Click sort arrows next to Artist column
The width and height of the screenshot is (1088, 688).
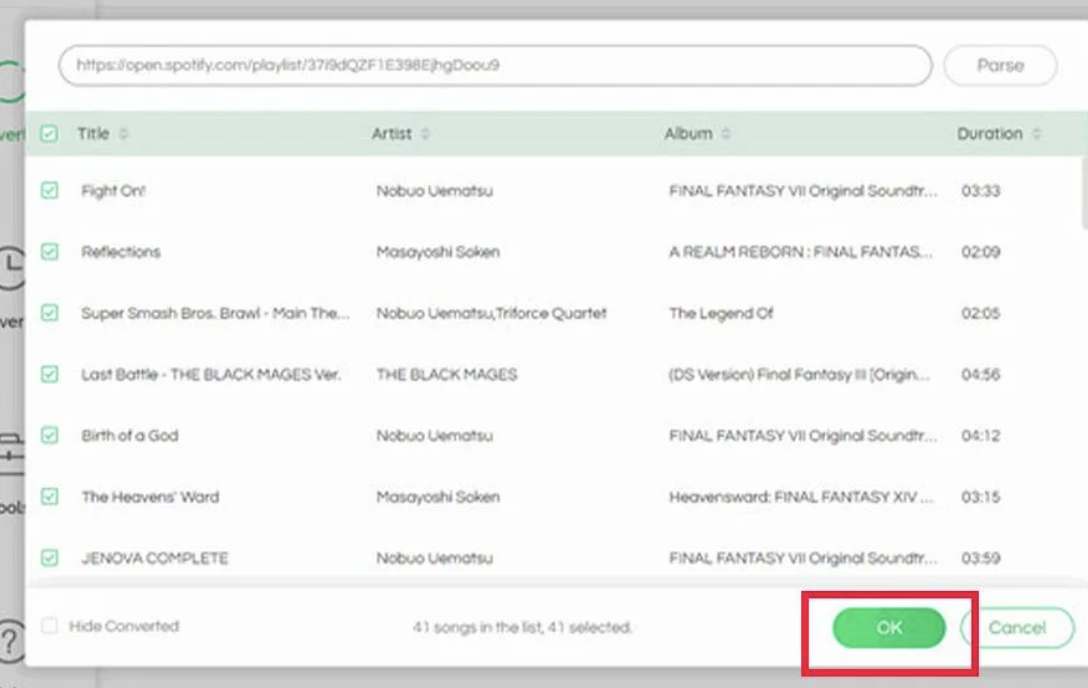coord(426,134)
